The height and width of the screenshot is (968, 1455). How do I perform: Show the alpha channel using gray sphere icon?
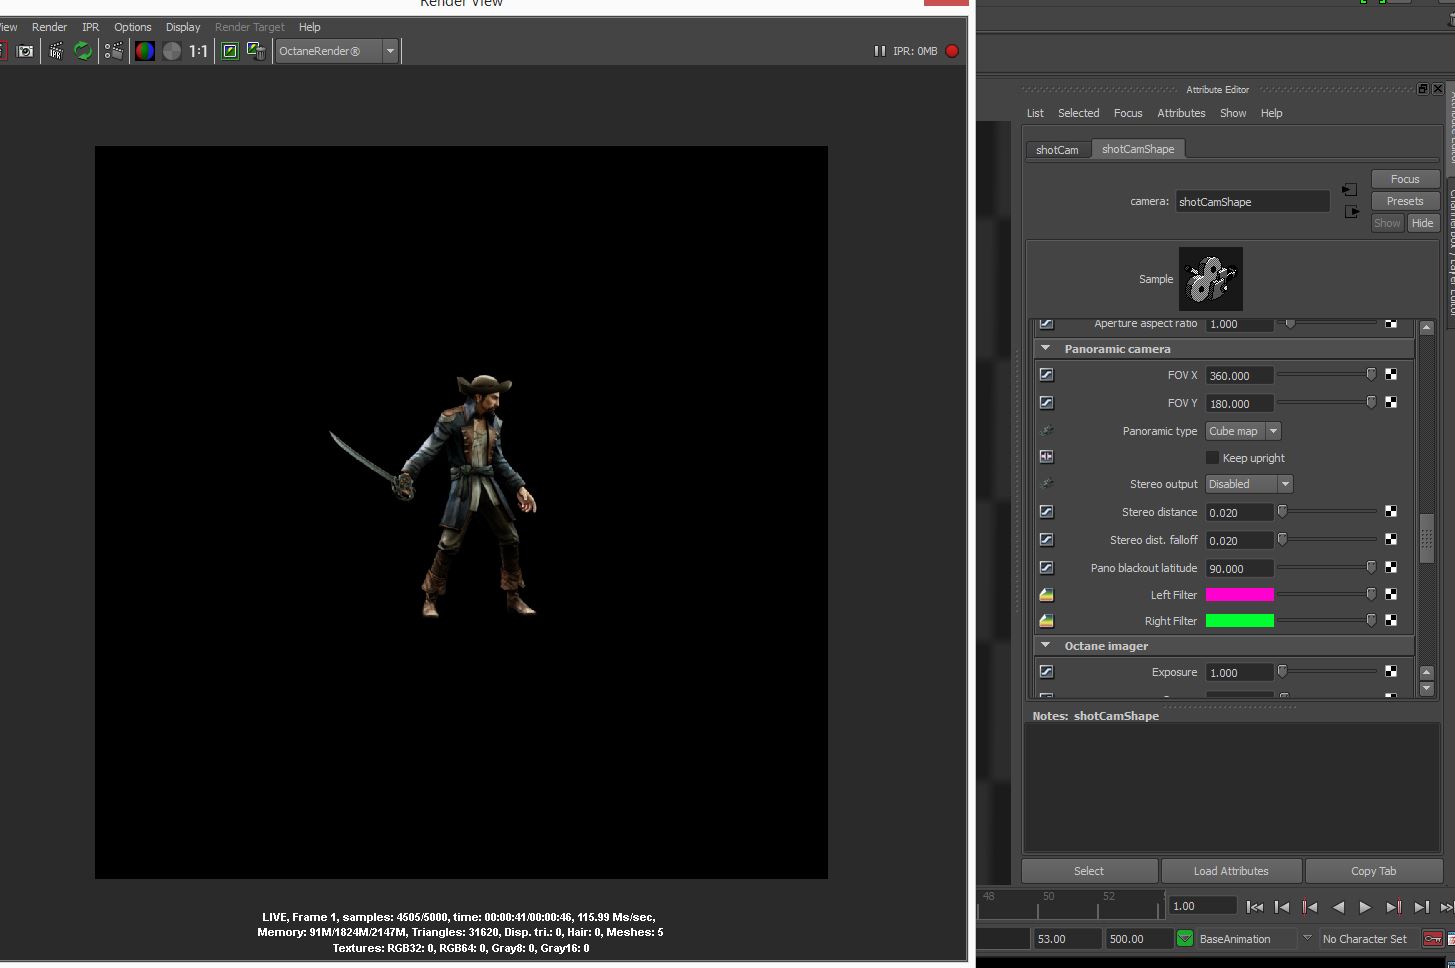tap(172, 51)
